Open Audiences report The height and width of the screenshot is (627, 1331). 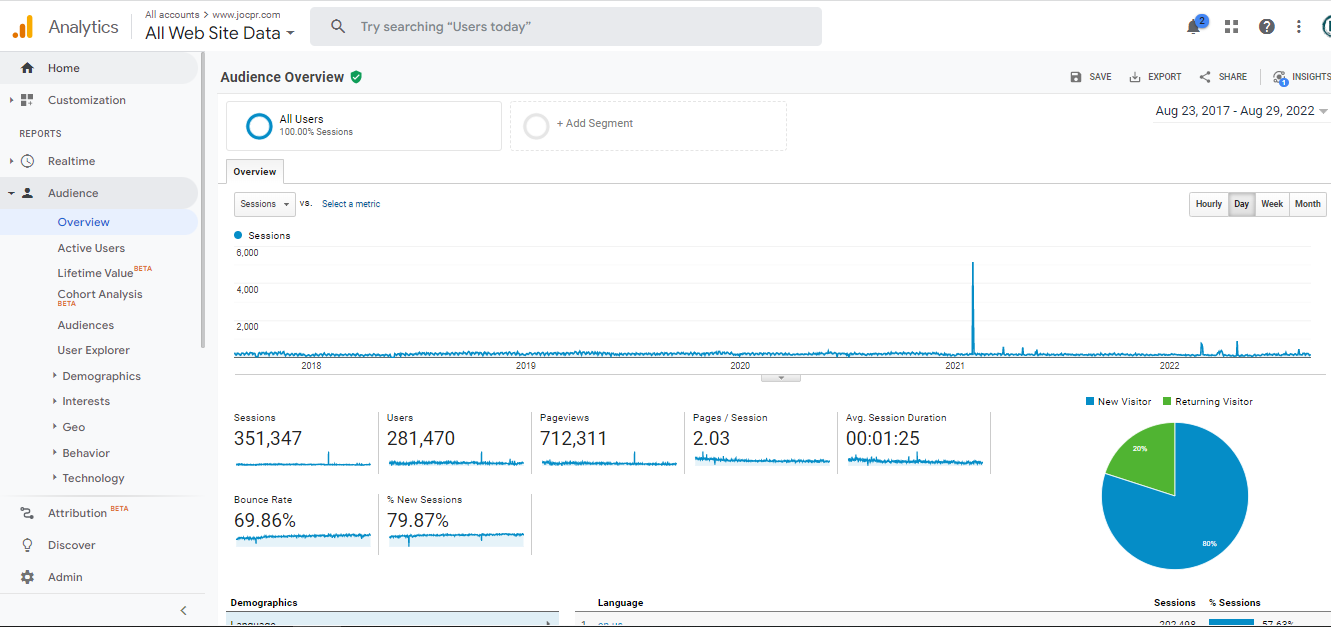86,325
